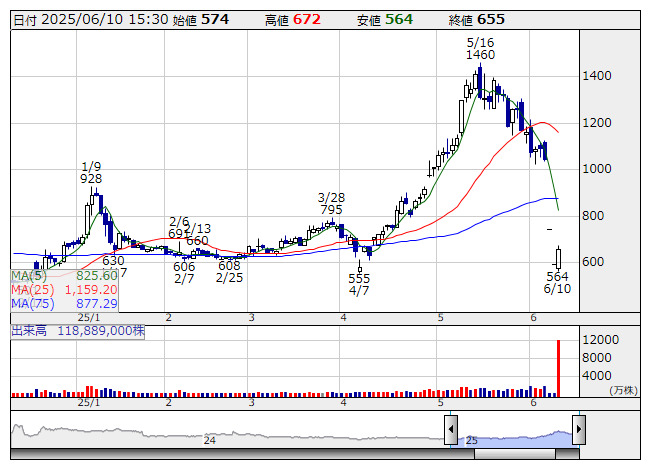Image resolution: width=653 pixels, height=470 pixels.
Task: Click the 6/10 white candlestick near 600
Action: pyautogui.click(x=558, y=259)
